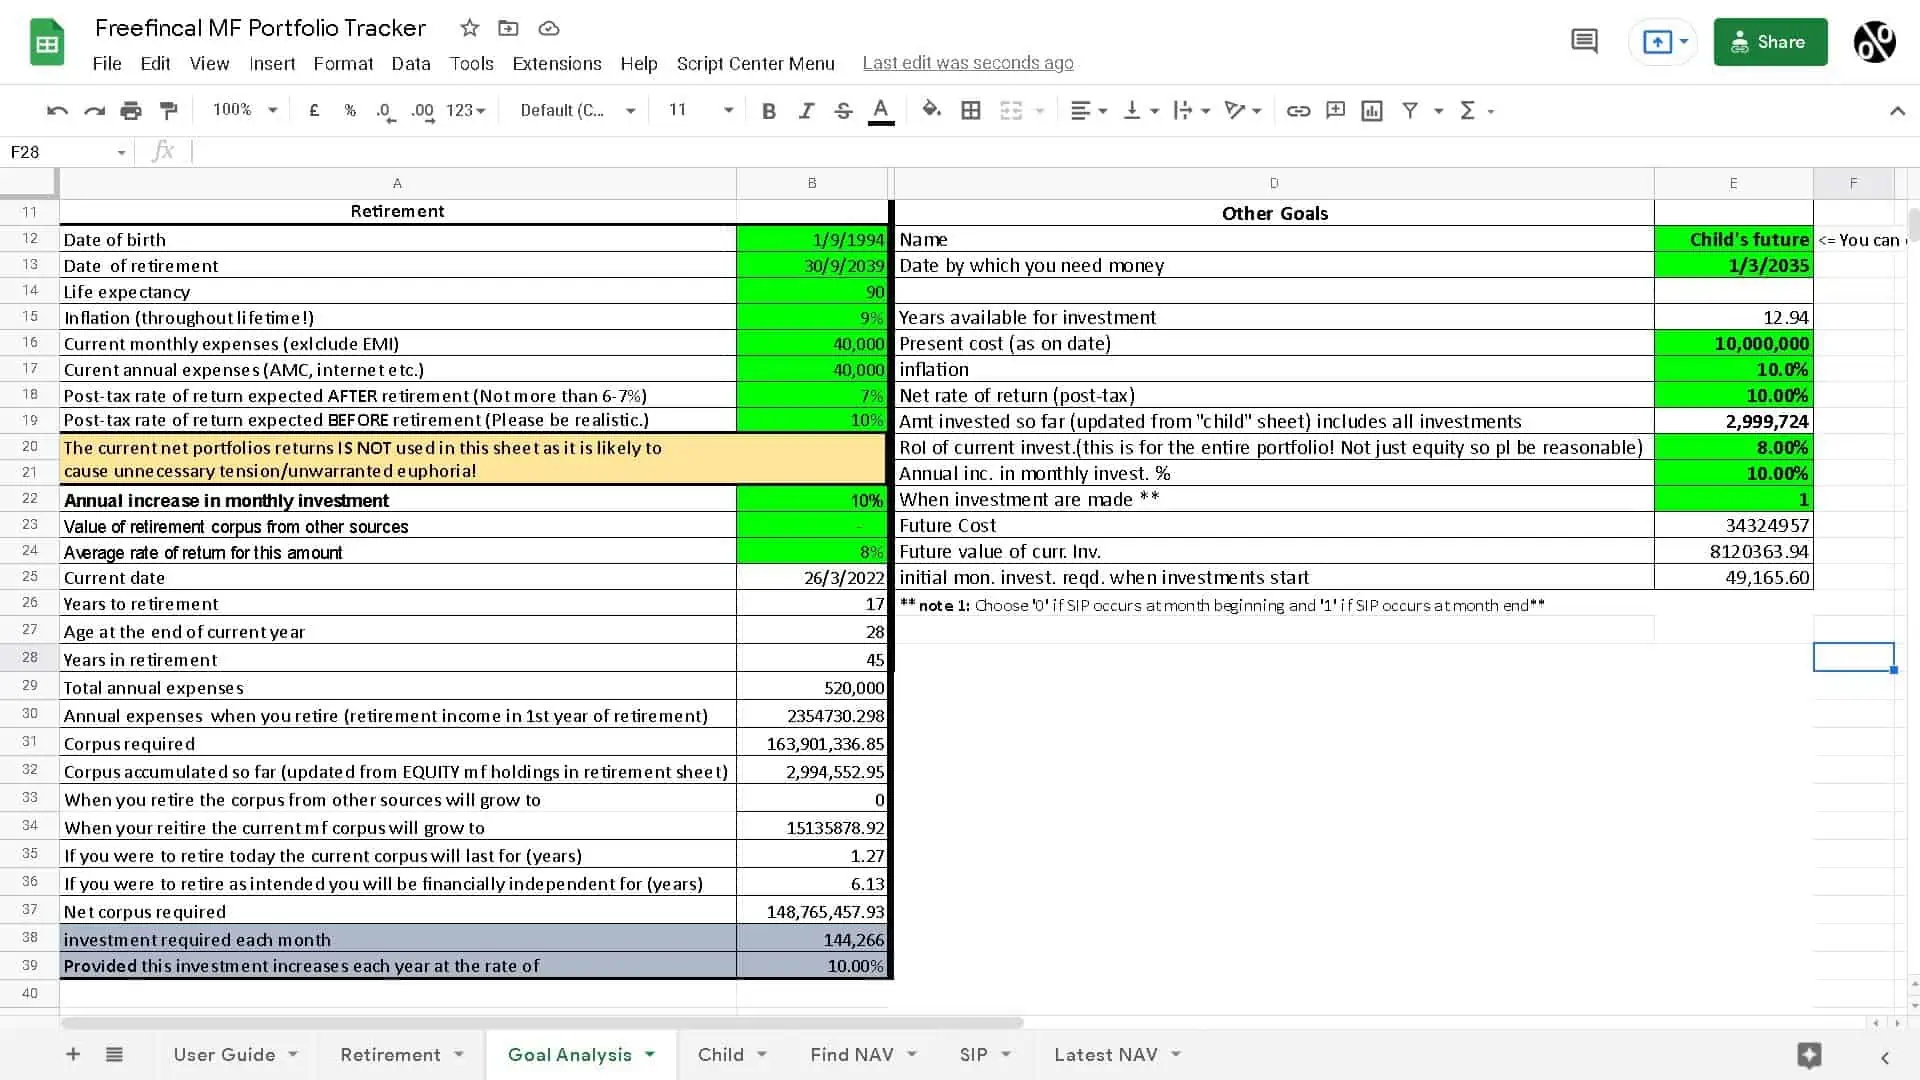This screenshot has width=1920, height=1080.
Task: Show all sheets list
Action: click(x=114, y=1054)
